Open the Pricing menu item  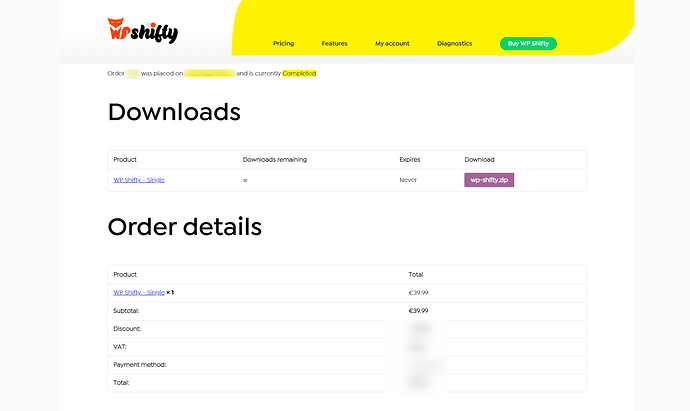tap(283, 44)
